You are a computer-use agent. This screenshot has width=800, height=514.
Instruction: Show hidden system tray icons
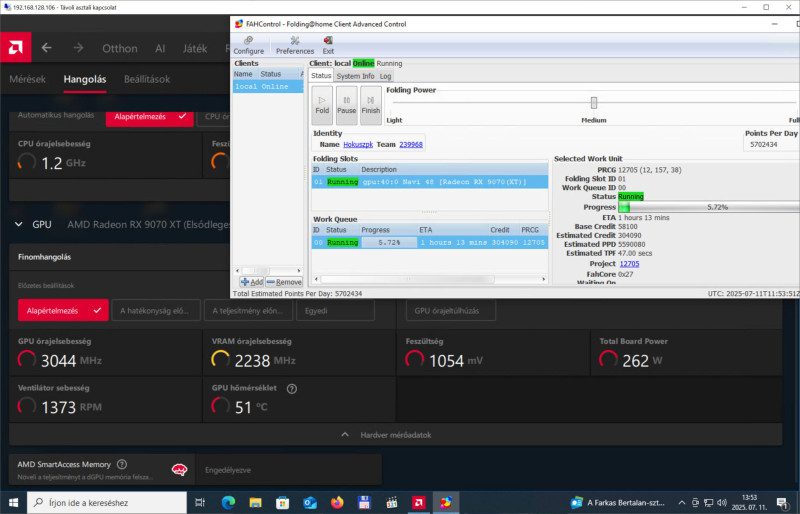[x=682, y=503]
